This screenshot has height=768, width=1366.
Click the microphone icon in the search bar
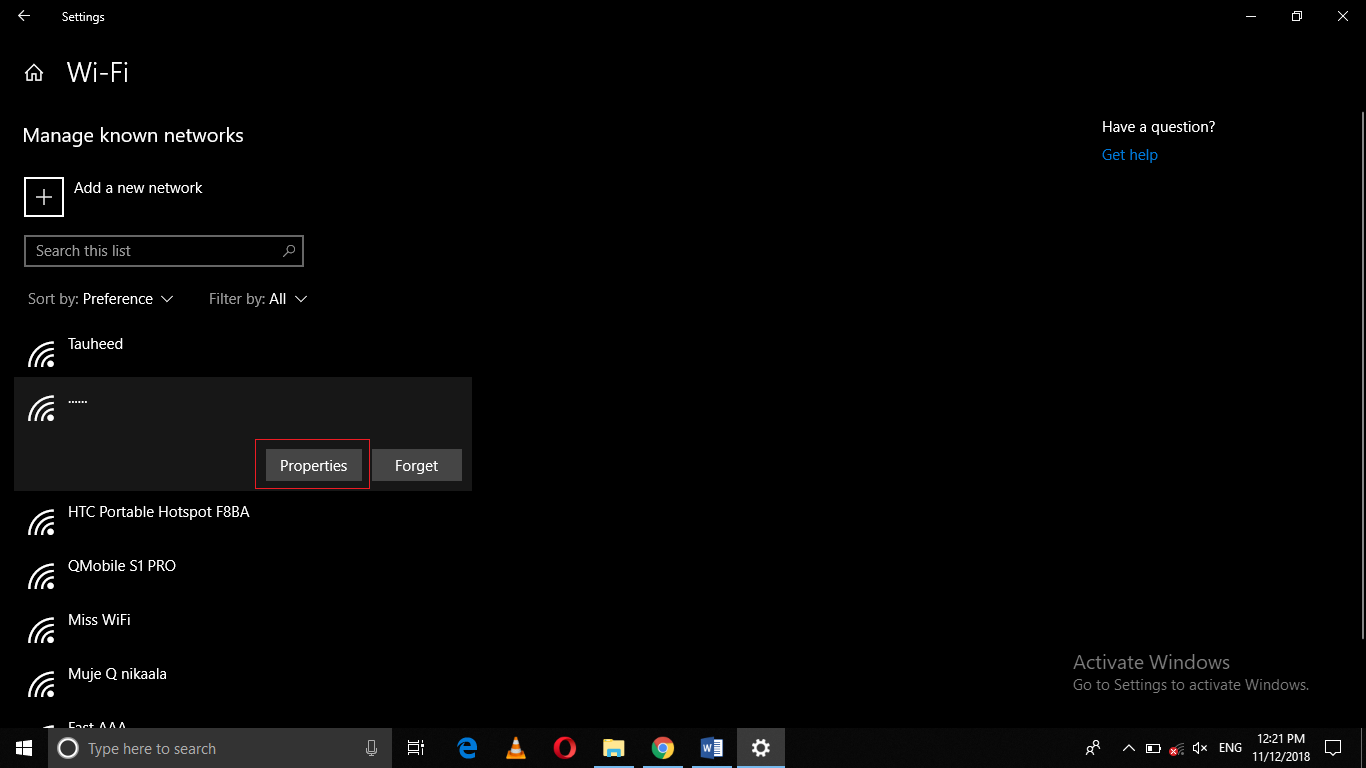pos(371,748)
